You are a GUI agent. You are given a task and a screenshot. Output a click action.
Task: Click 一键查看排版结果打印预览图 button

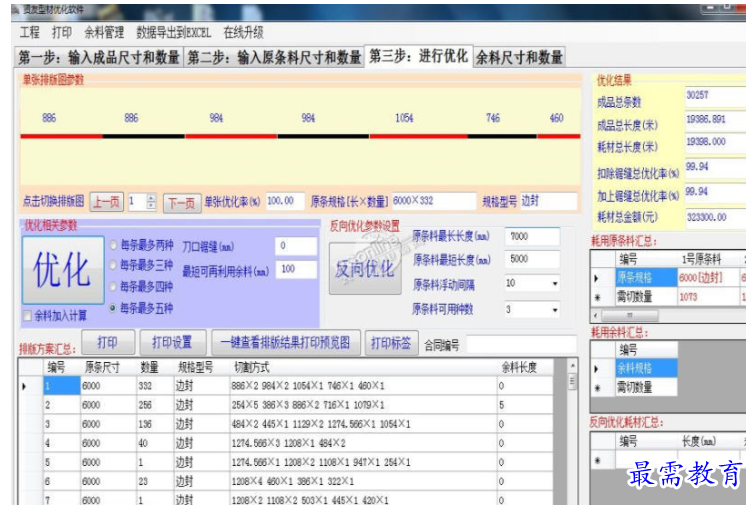coord(285,342)
